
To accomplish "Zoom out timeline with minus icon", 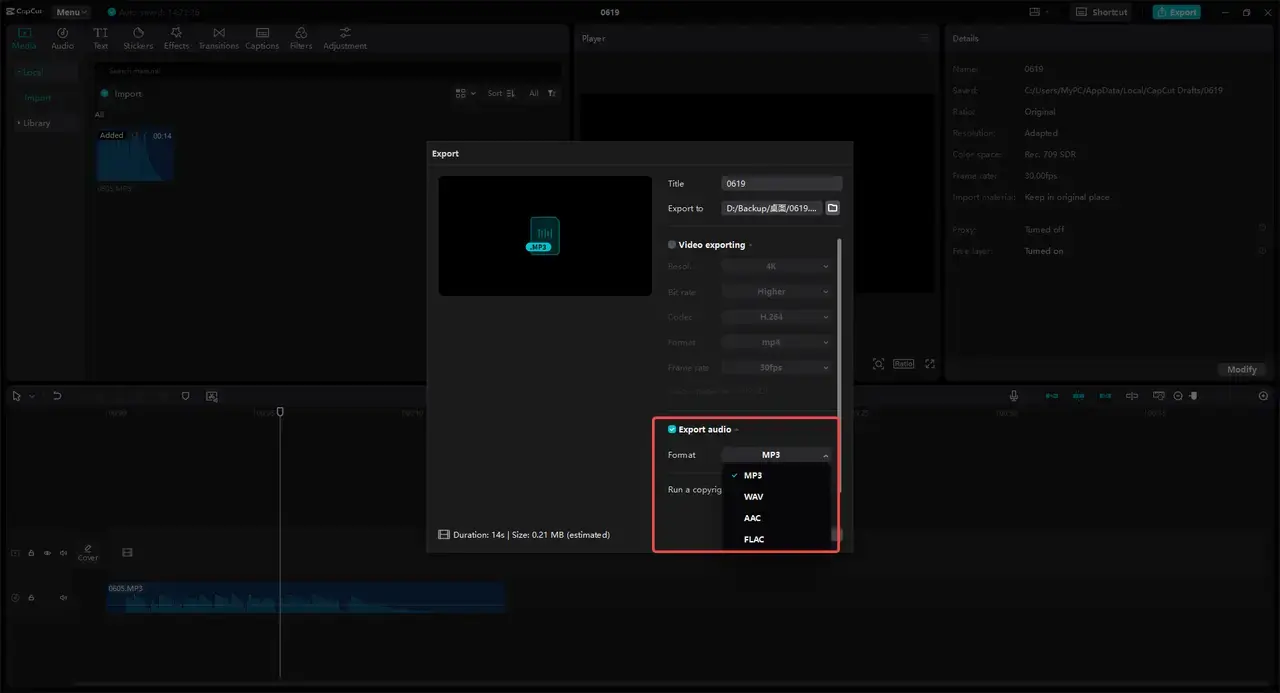I will tap(1178, 396).
